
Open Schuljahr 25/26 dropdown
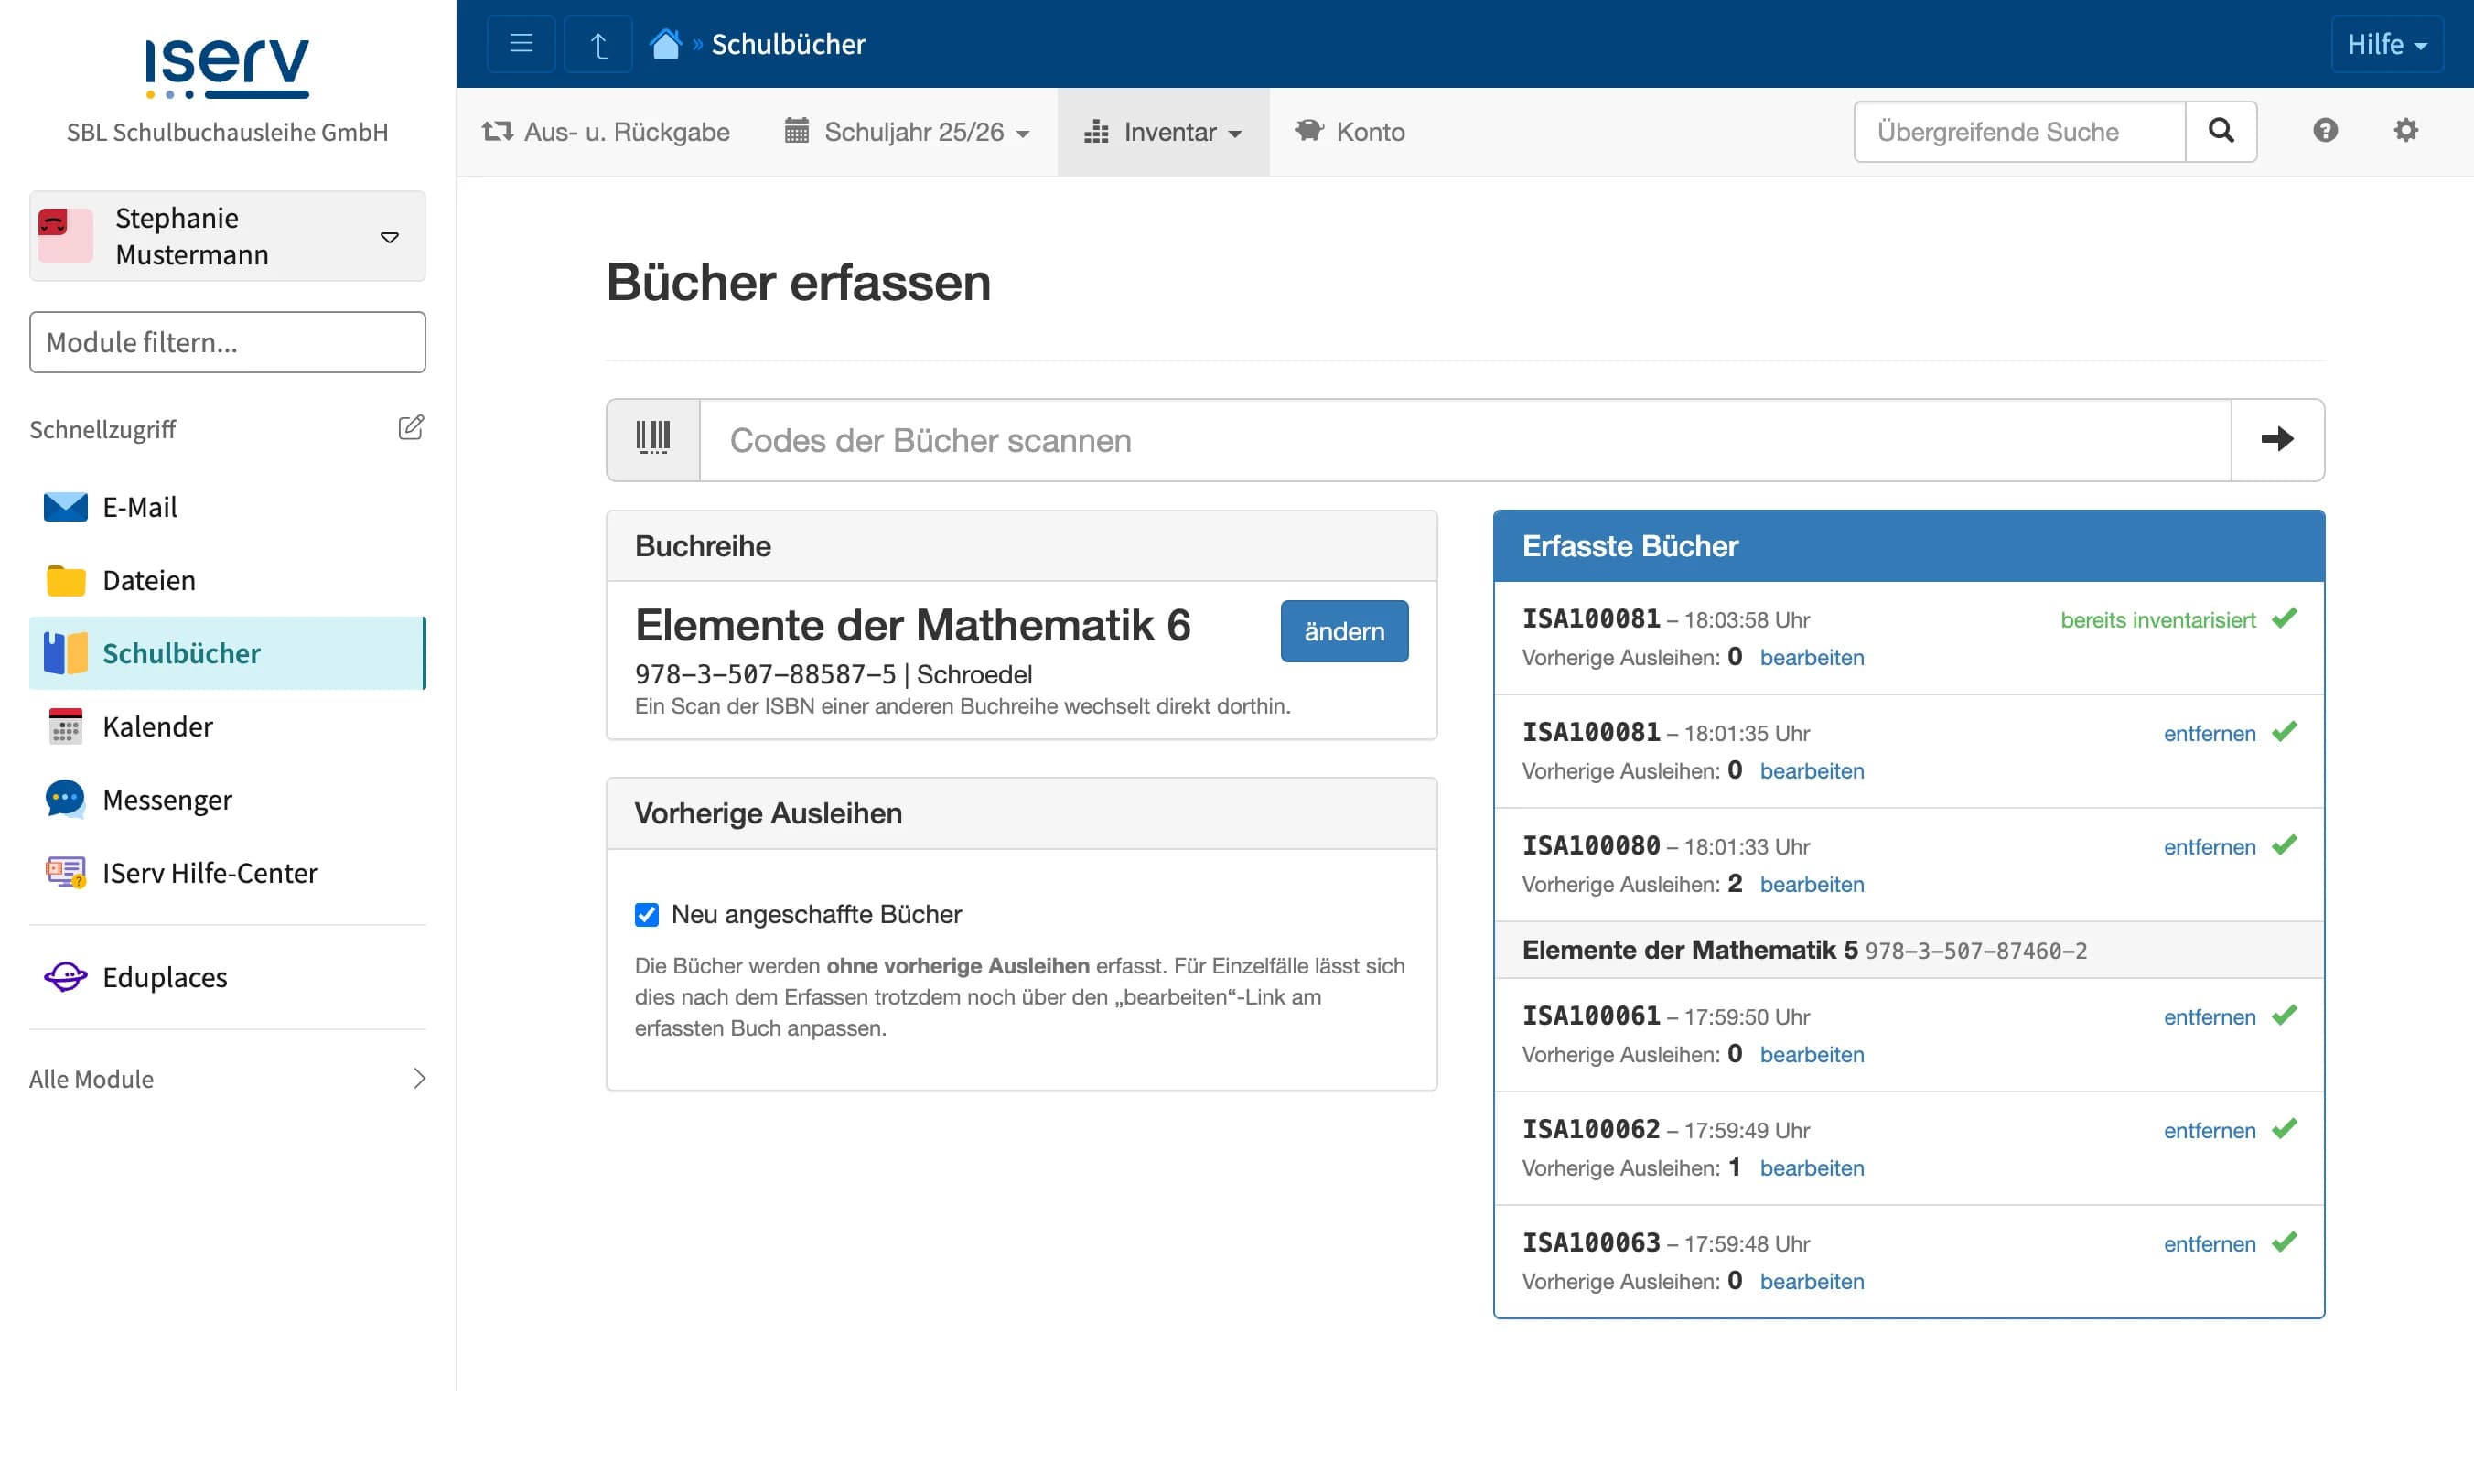907,132
